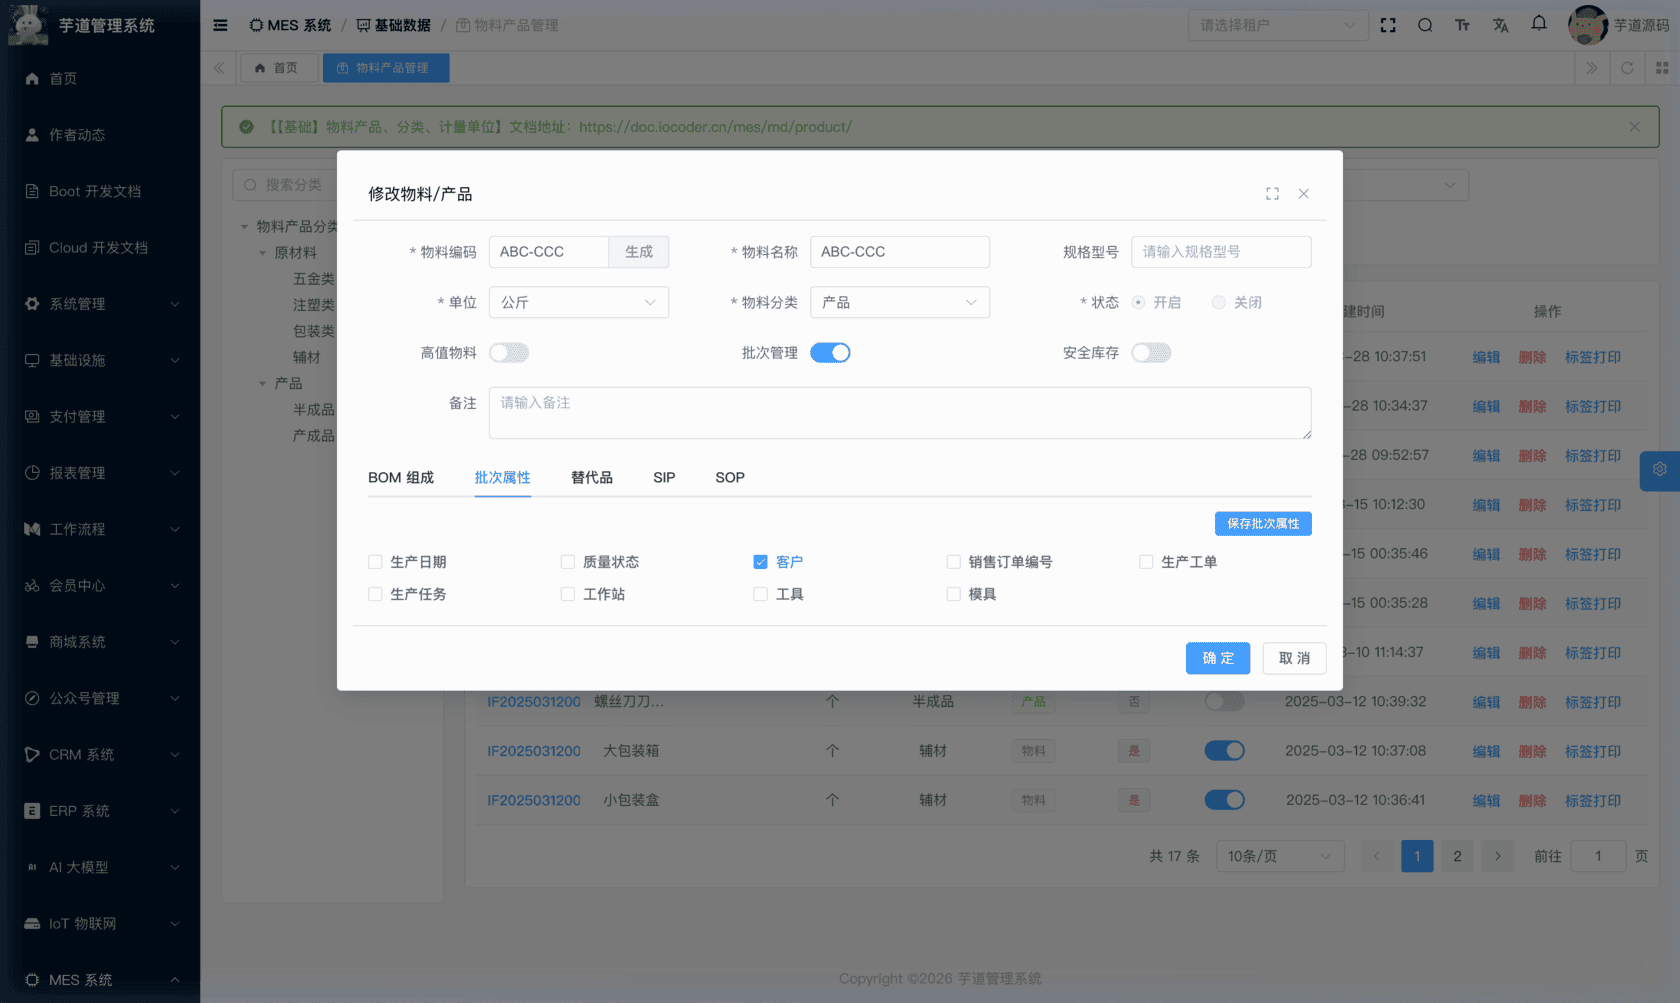Click the 规格型号 input field
1680x1003 pixels.
pyautogui.click(x=1220, y=252)
